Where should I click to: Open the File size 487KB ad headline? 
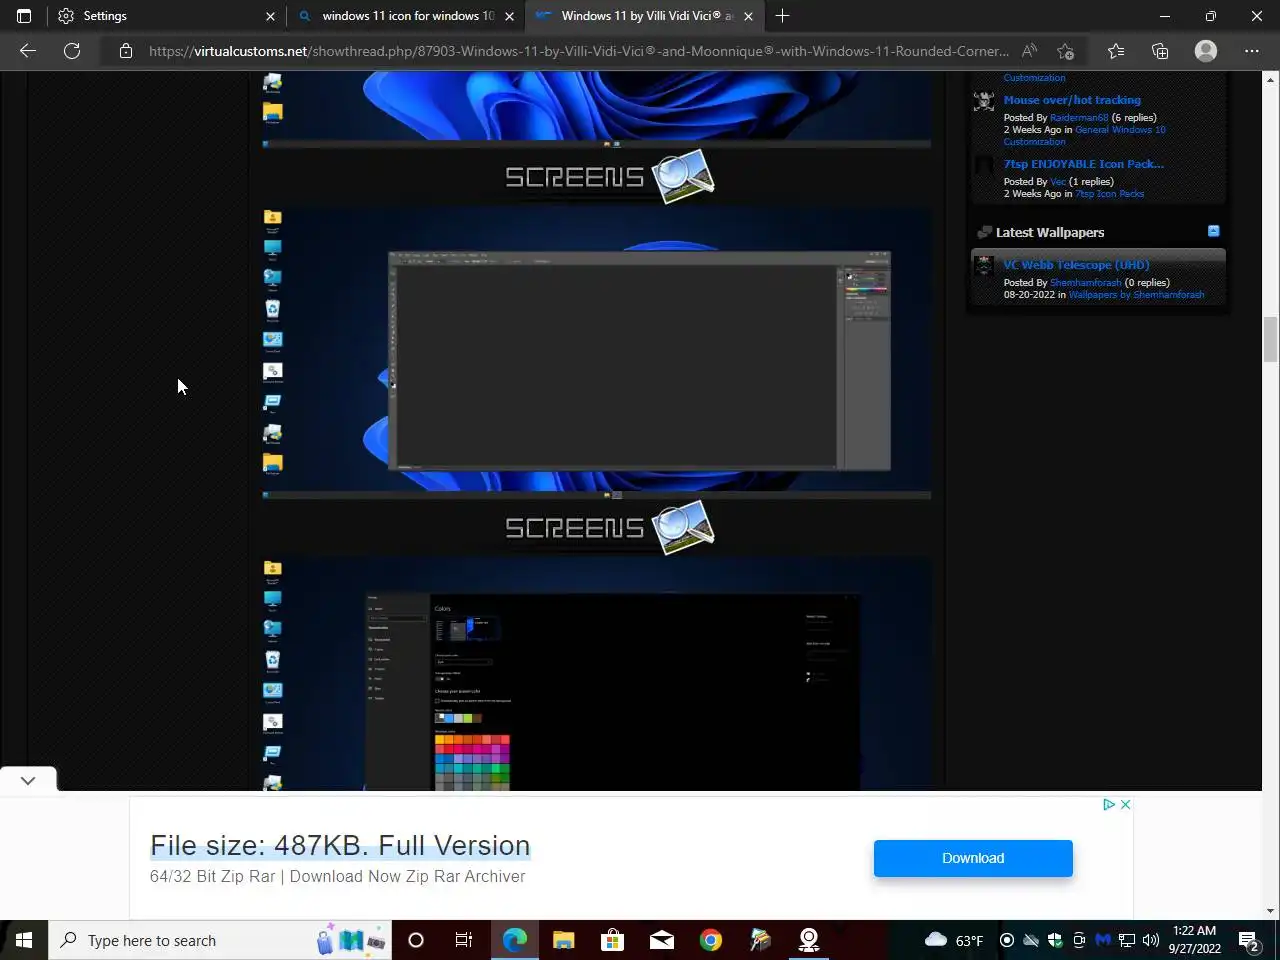pyautogui.click(x=340, y=846)
